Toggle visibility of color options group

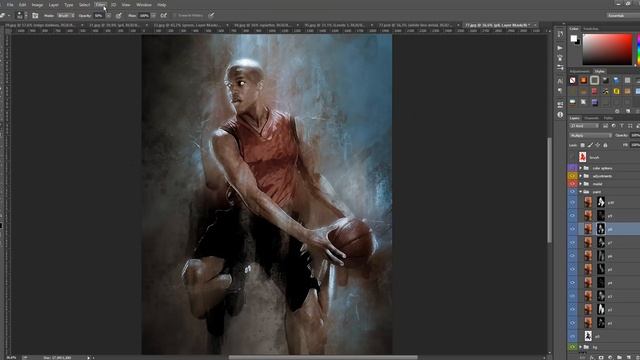[572, 168]
